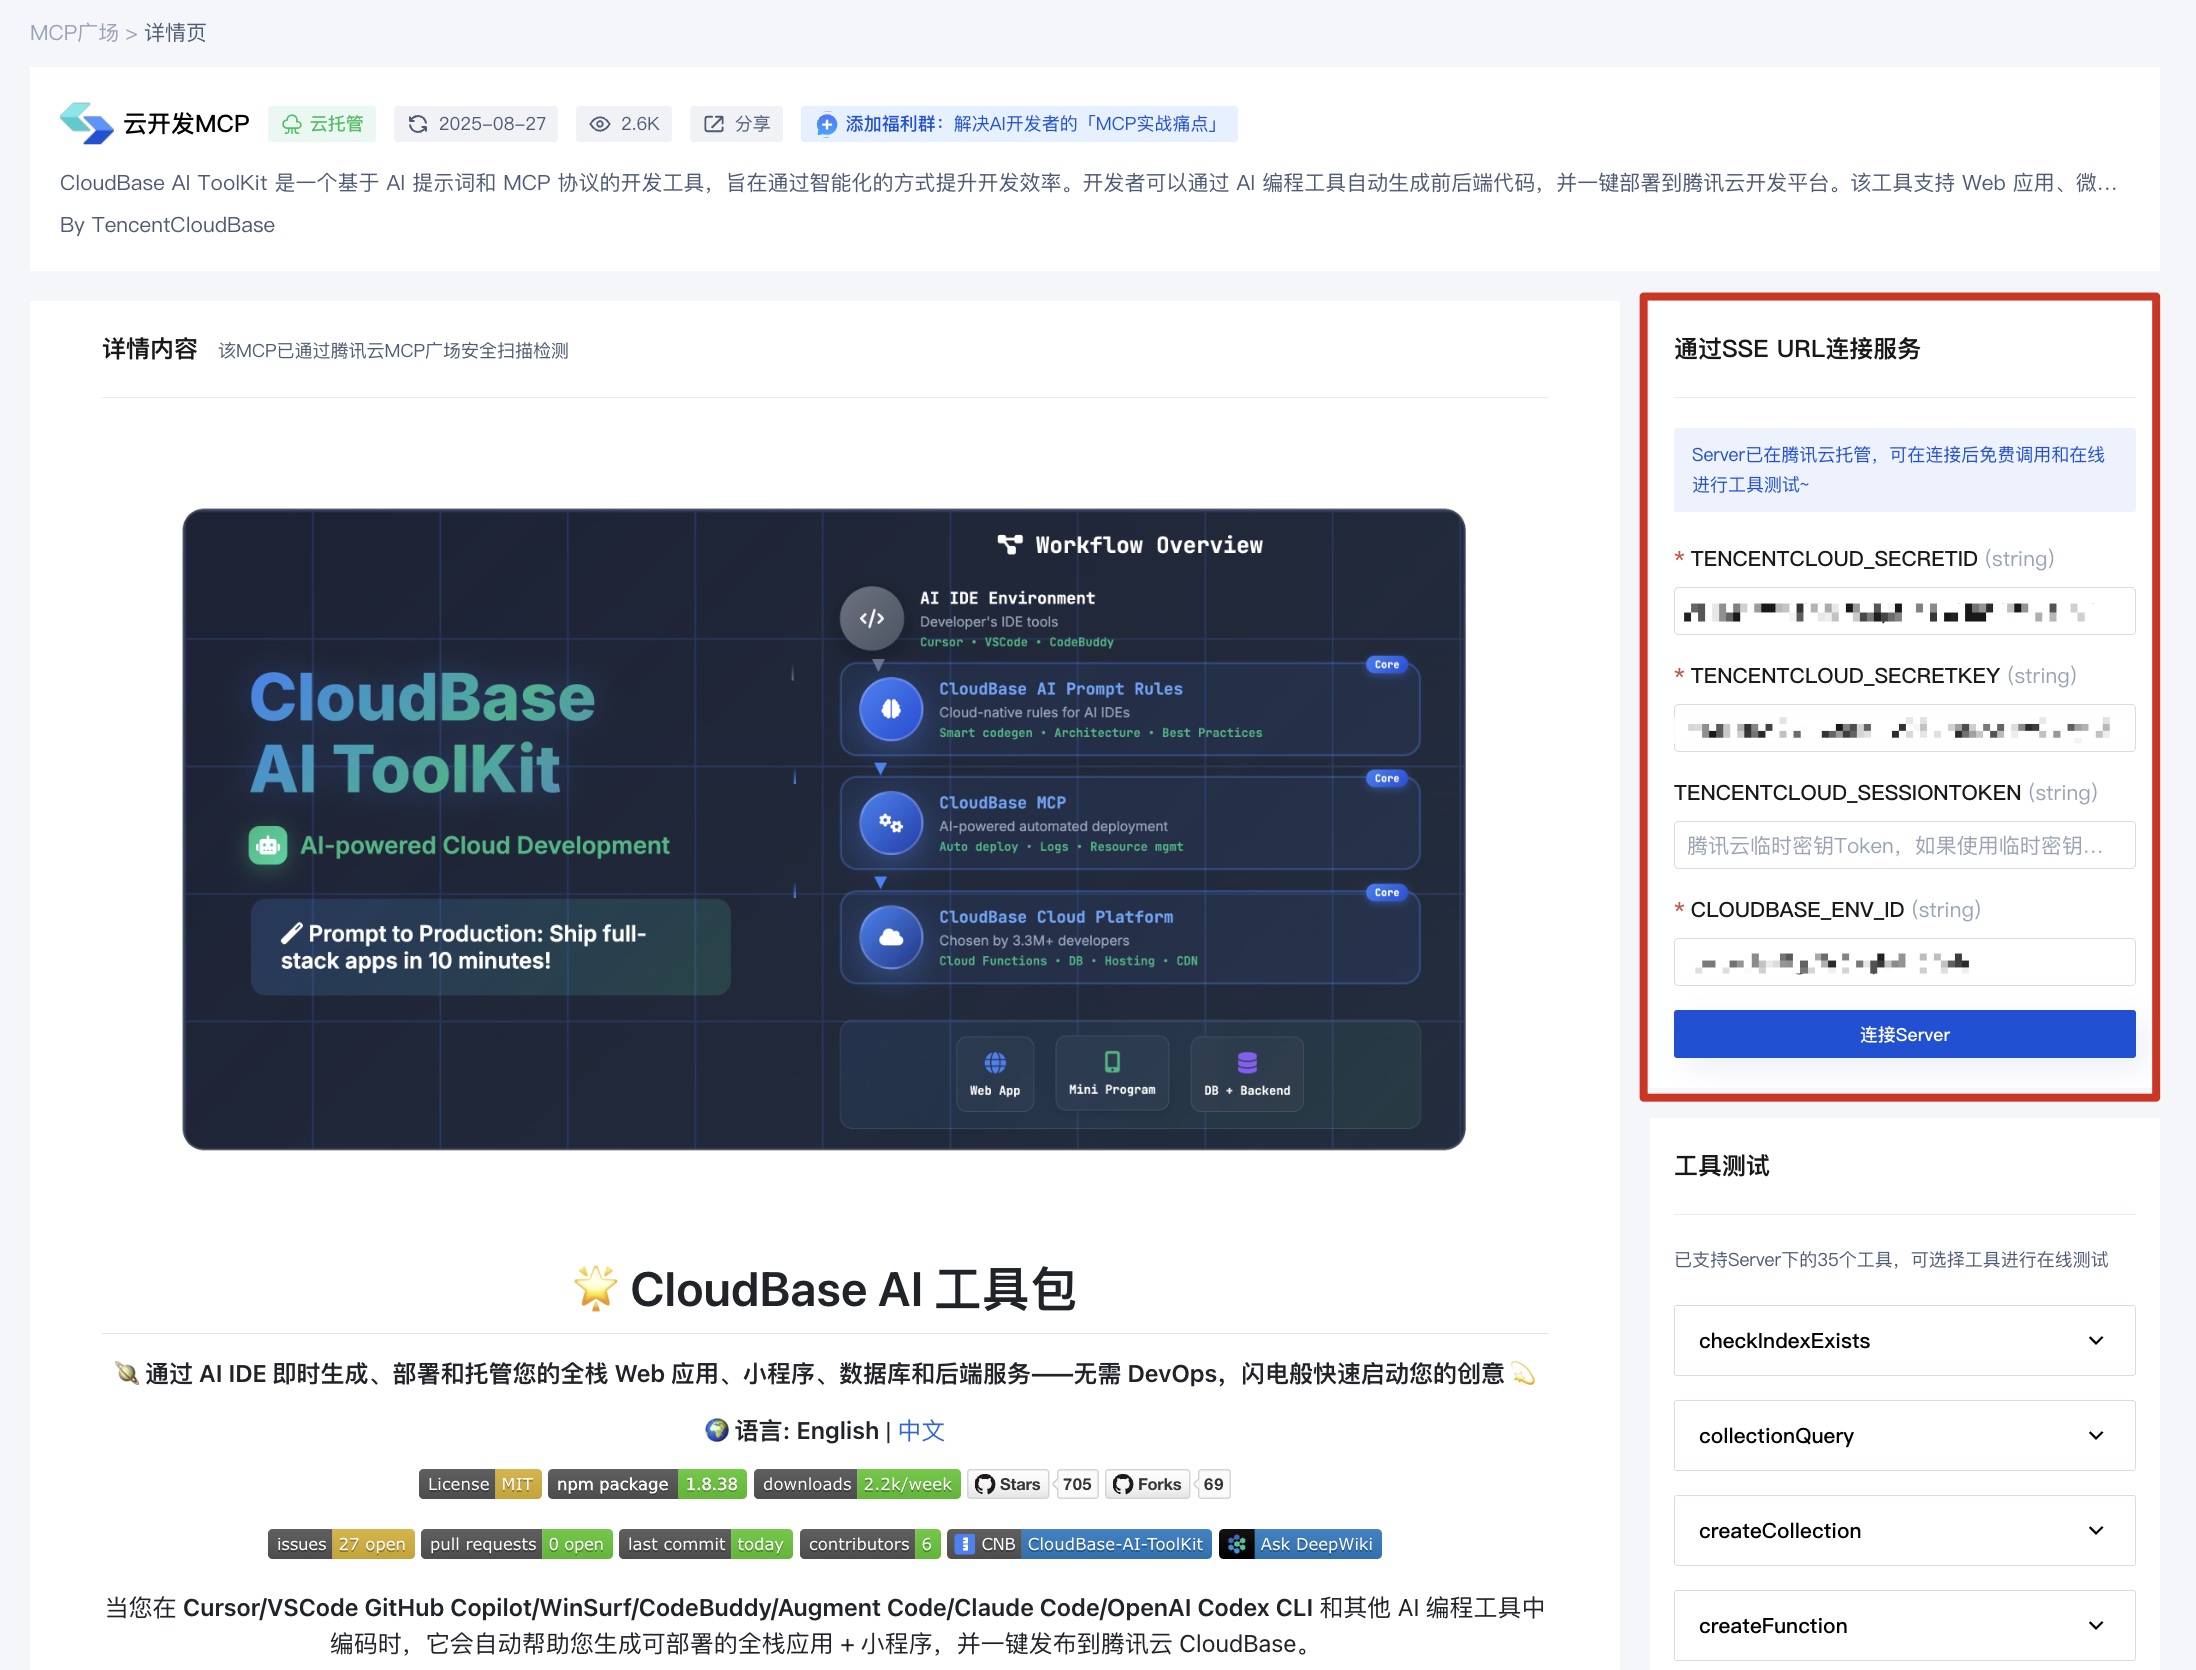Expand the collectionQuery tool dropdown
The image size is (2196, 1670).
click(1904, 1435)
